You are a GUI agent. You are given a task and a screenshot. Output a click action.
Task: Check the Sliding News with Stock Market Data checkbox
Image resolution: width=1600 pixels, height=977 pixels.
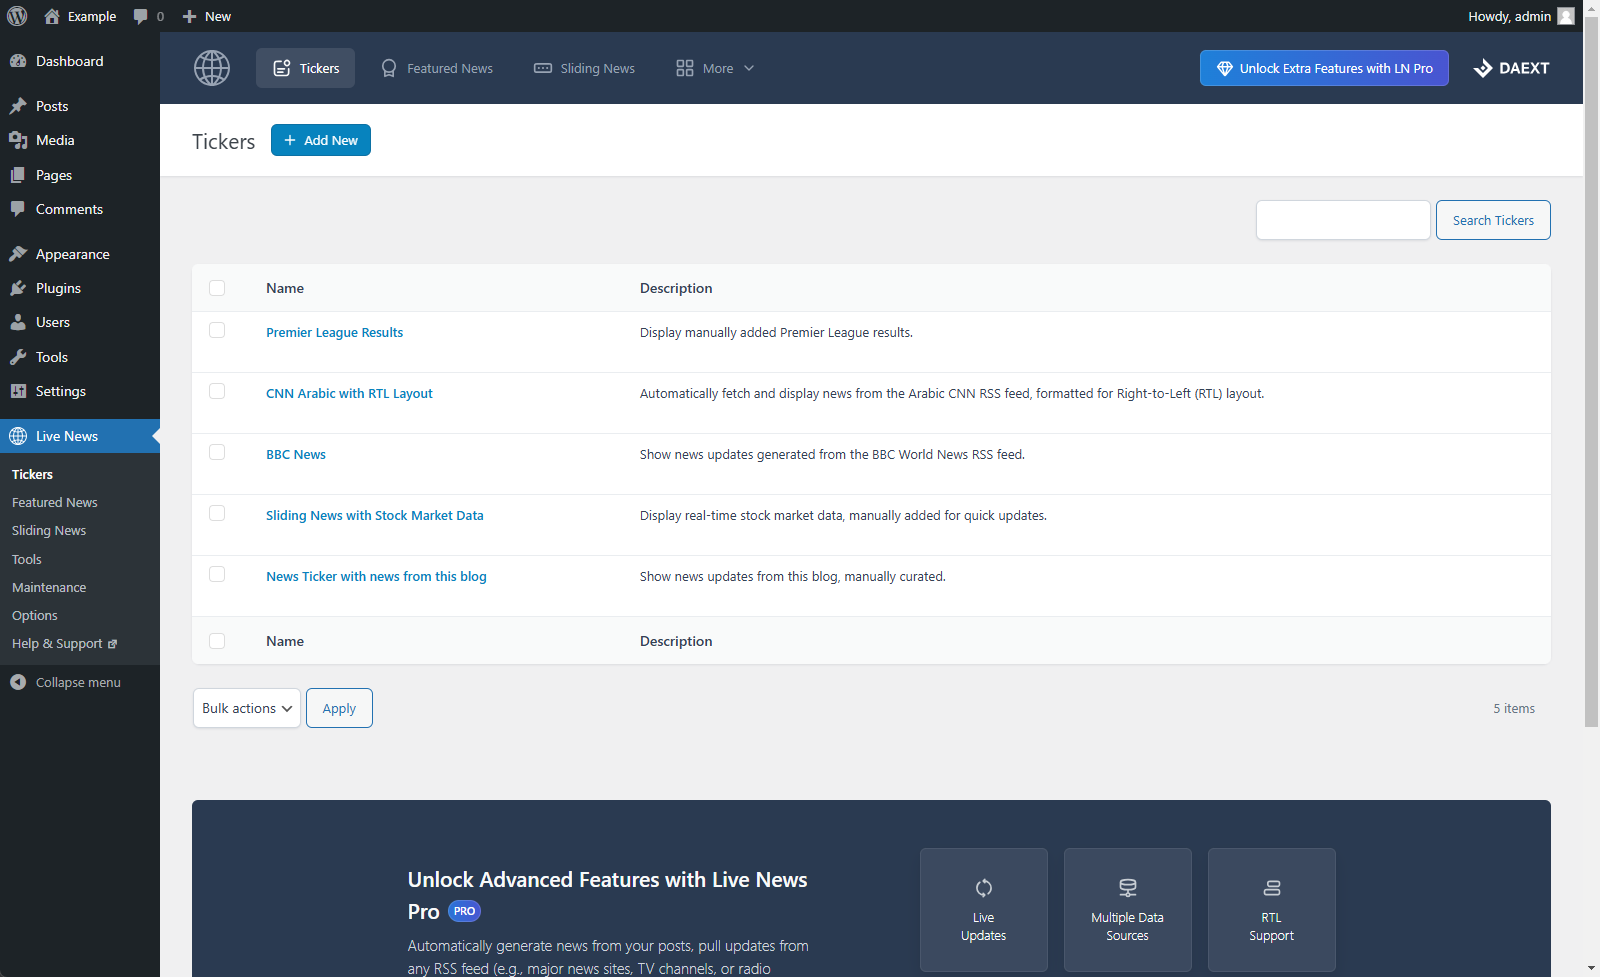click(x=217, y=513)
